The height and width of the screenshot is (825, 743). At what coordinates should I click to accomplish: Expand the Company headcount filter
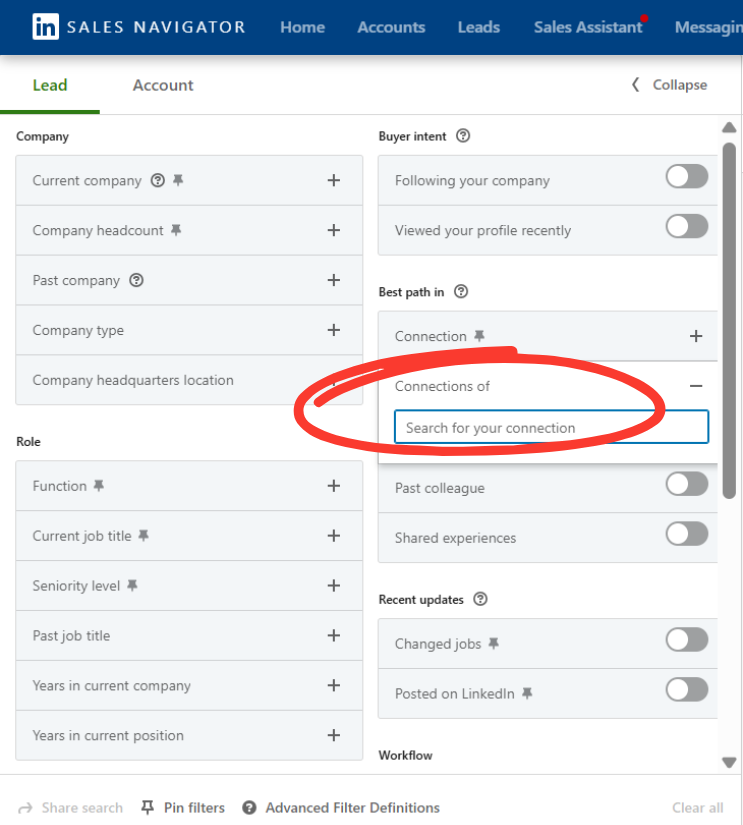334,230
